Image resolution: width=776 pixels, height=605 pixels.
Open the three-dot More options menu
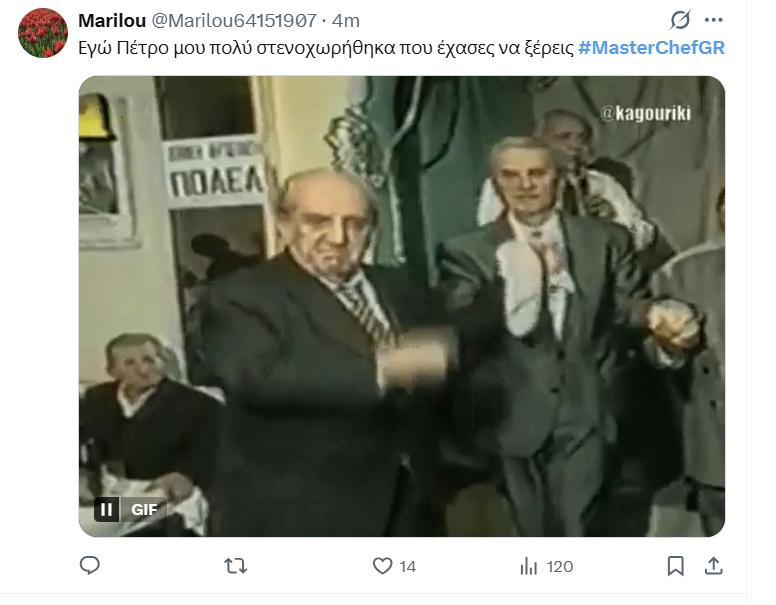(714, 20)
